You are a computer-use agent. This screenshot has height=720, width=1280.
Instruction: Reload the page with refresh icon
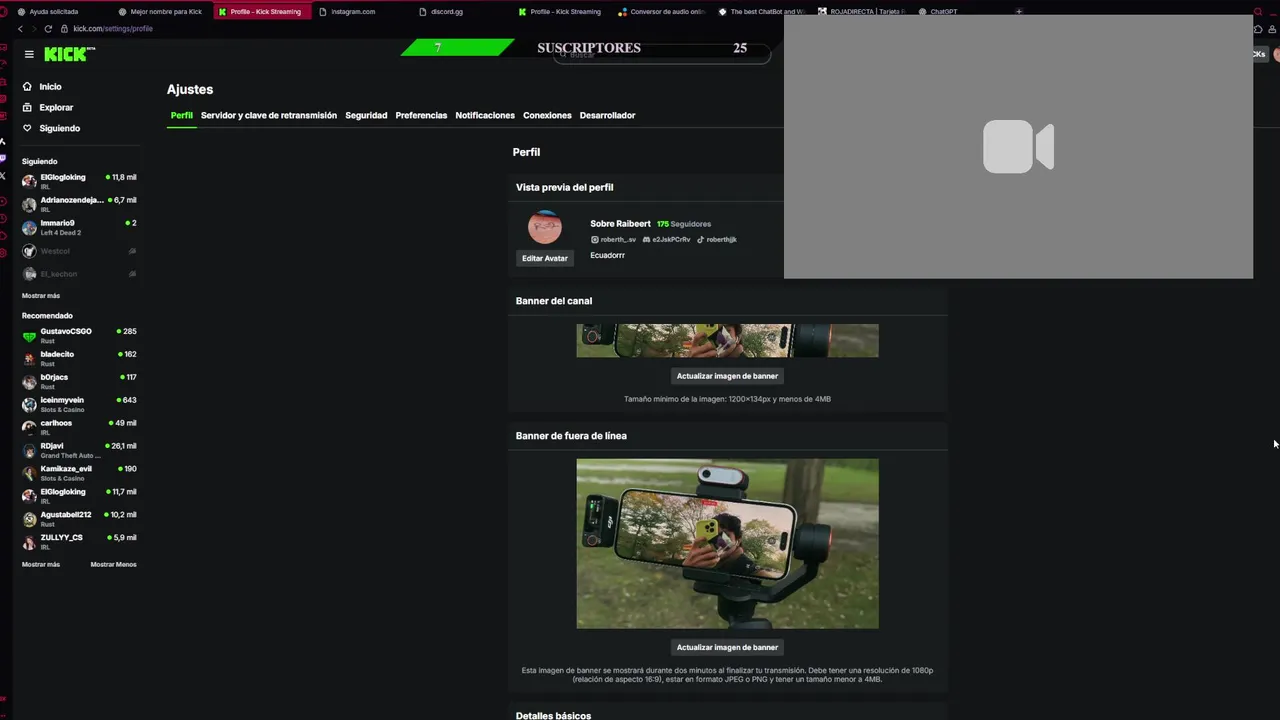coord(47,28)
